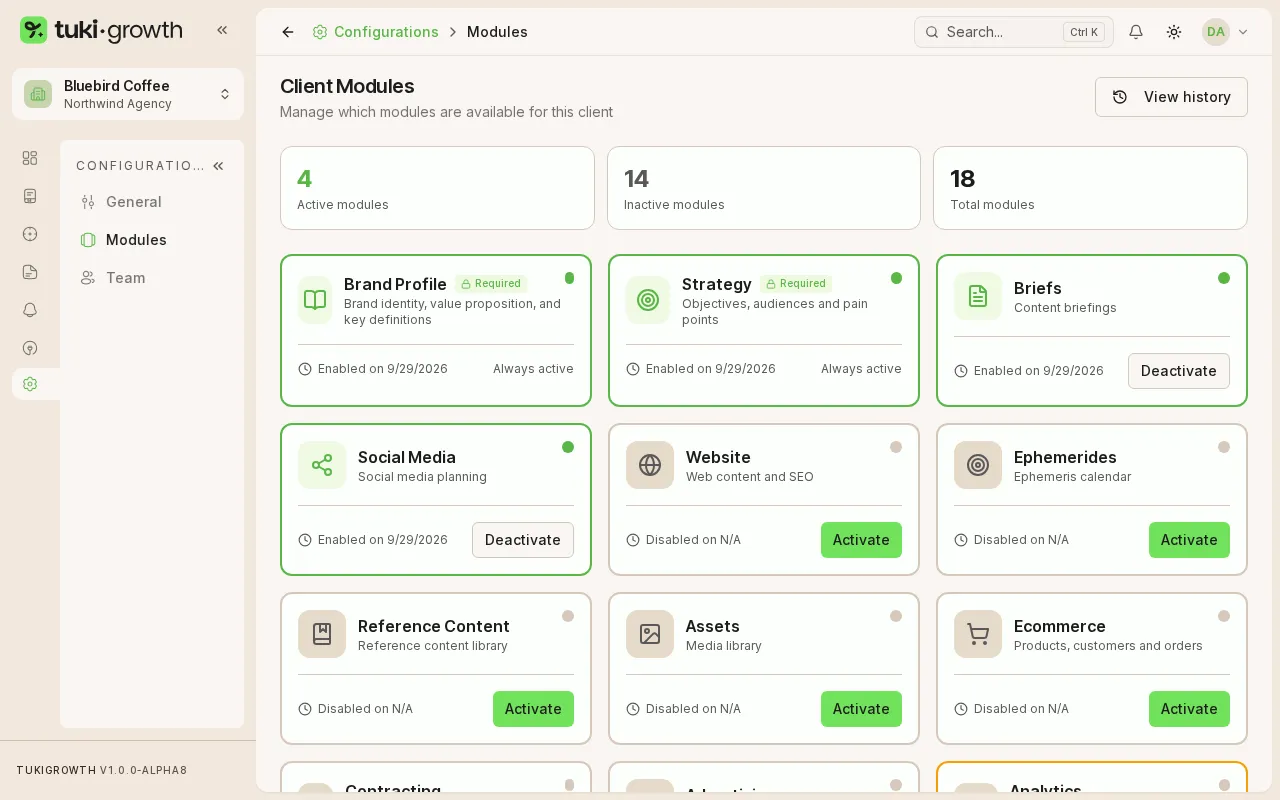
Task: Click Brand Profile green status dot
Action: pyautogui.click(x=569, y=278)
